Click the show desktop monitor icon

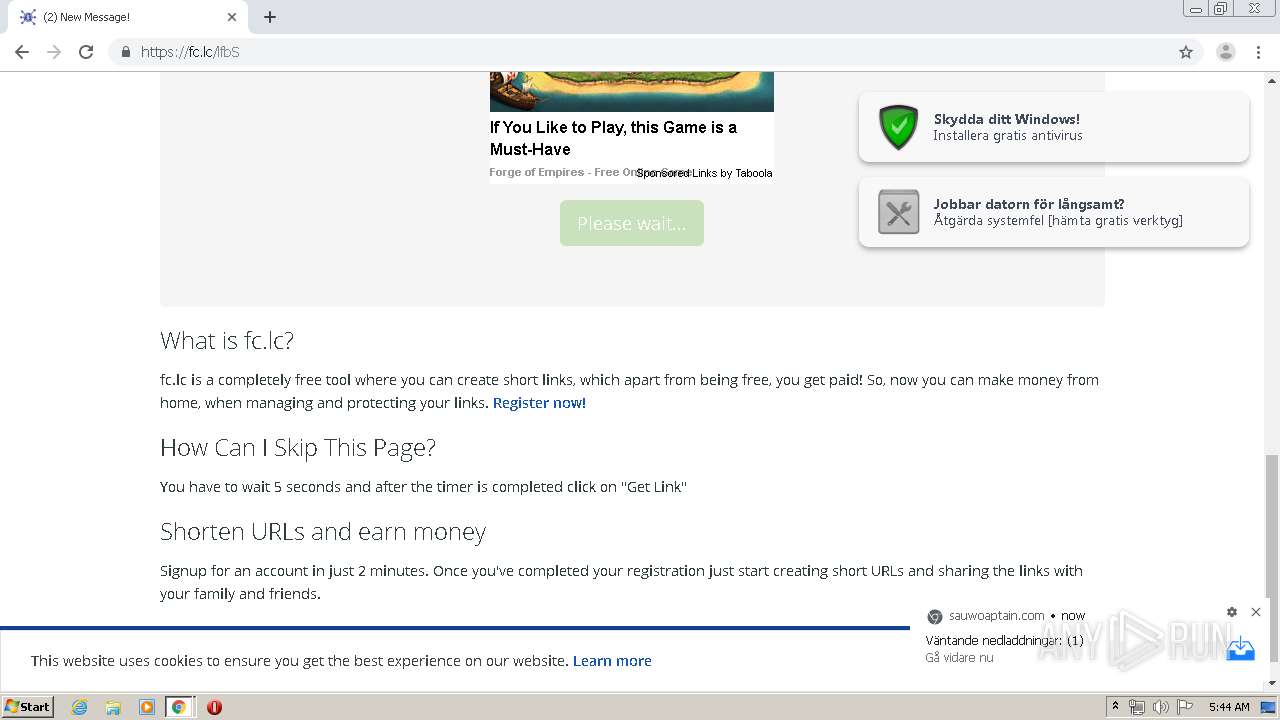tap(1269, 707)
